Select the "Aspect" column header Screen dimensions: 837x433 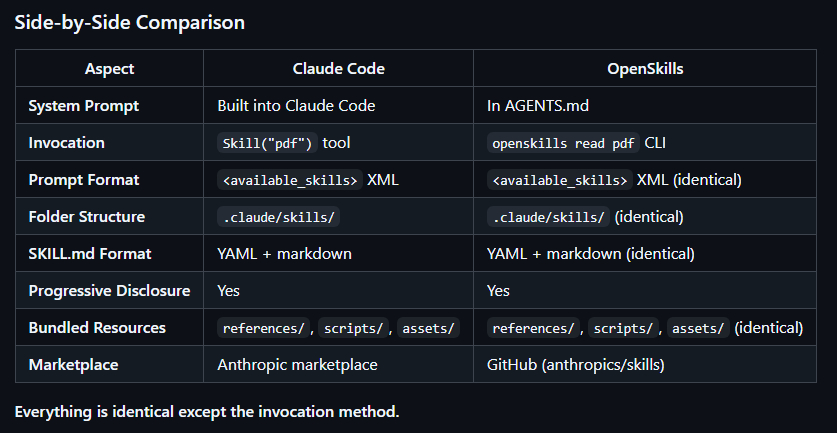(109, 68)
